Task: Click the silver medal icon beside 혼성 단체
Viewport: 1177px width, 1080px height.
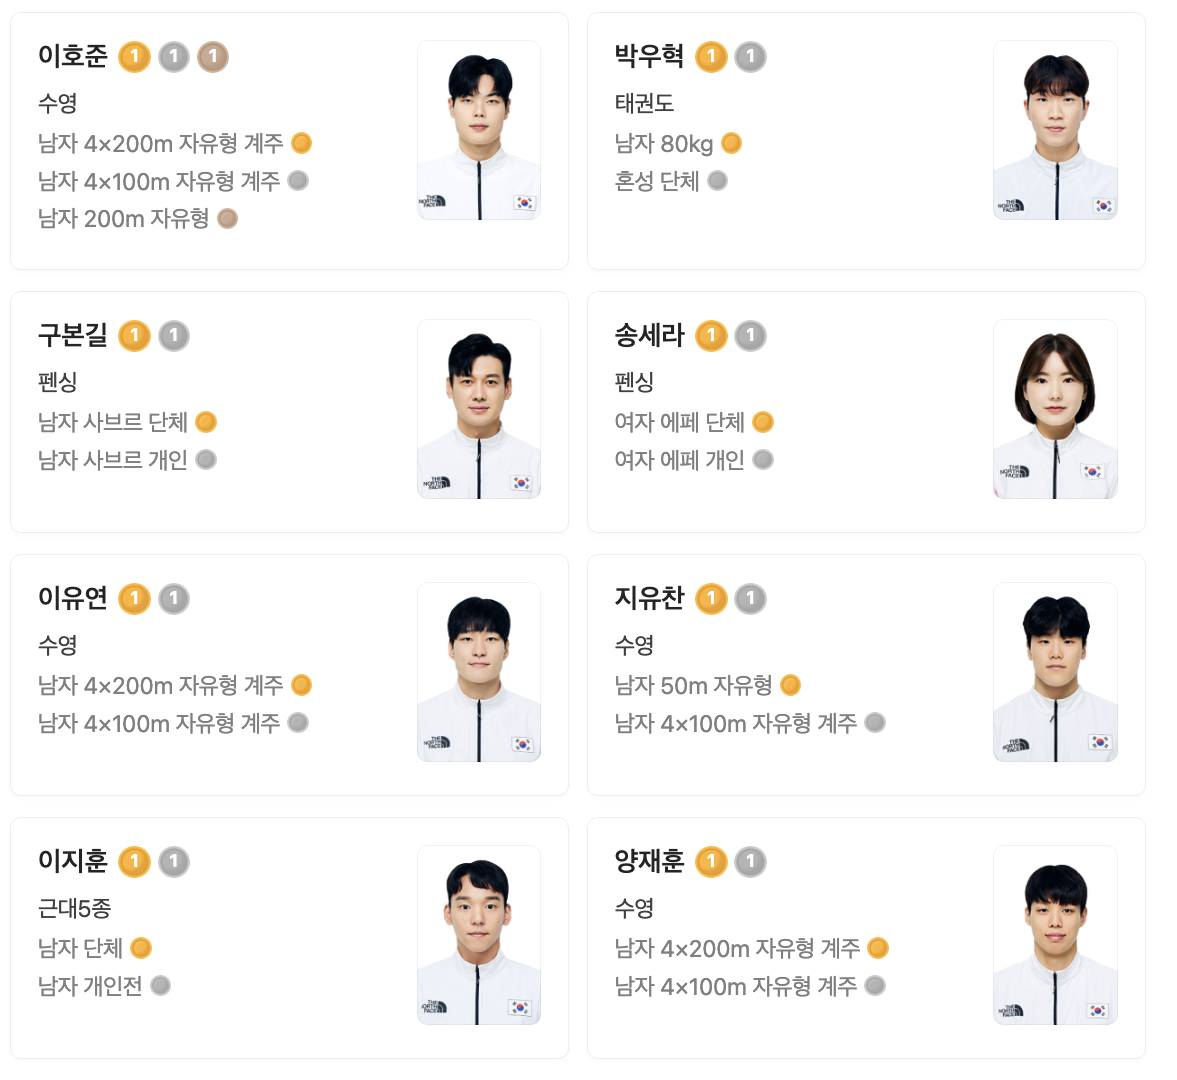Action: tap(719, 181)
